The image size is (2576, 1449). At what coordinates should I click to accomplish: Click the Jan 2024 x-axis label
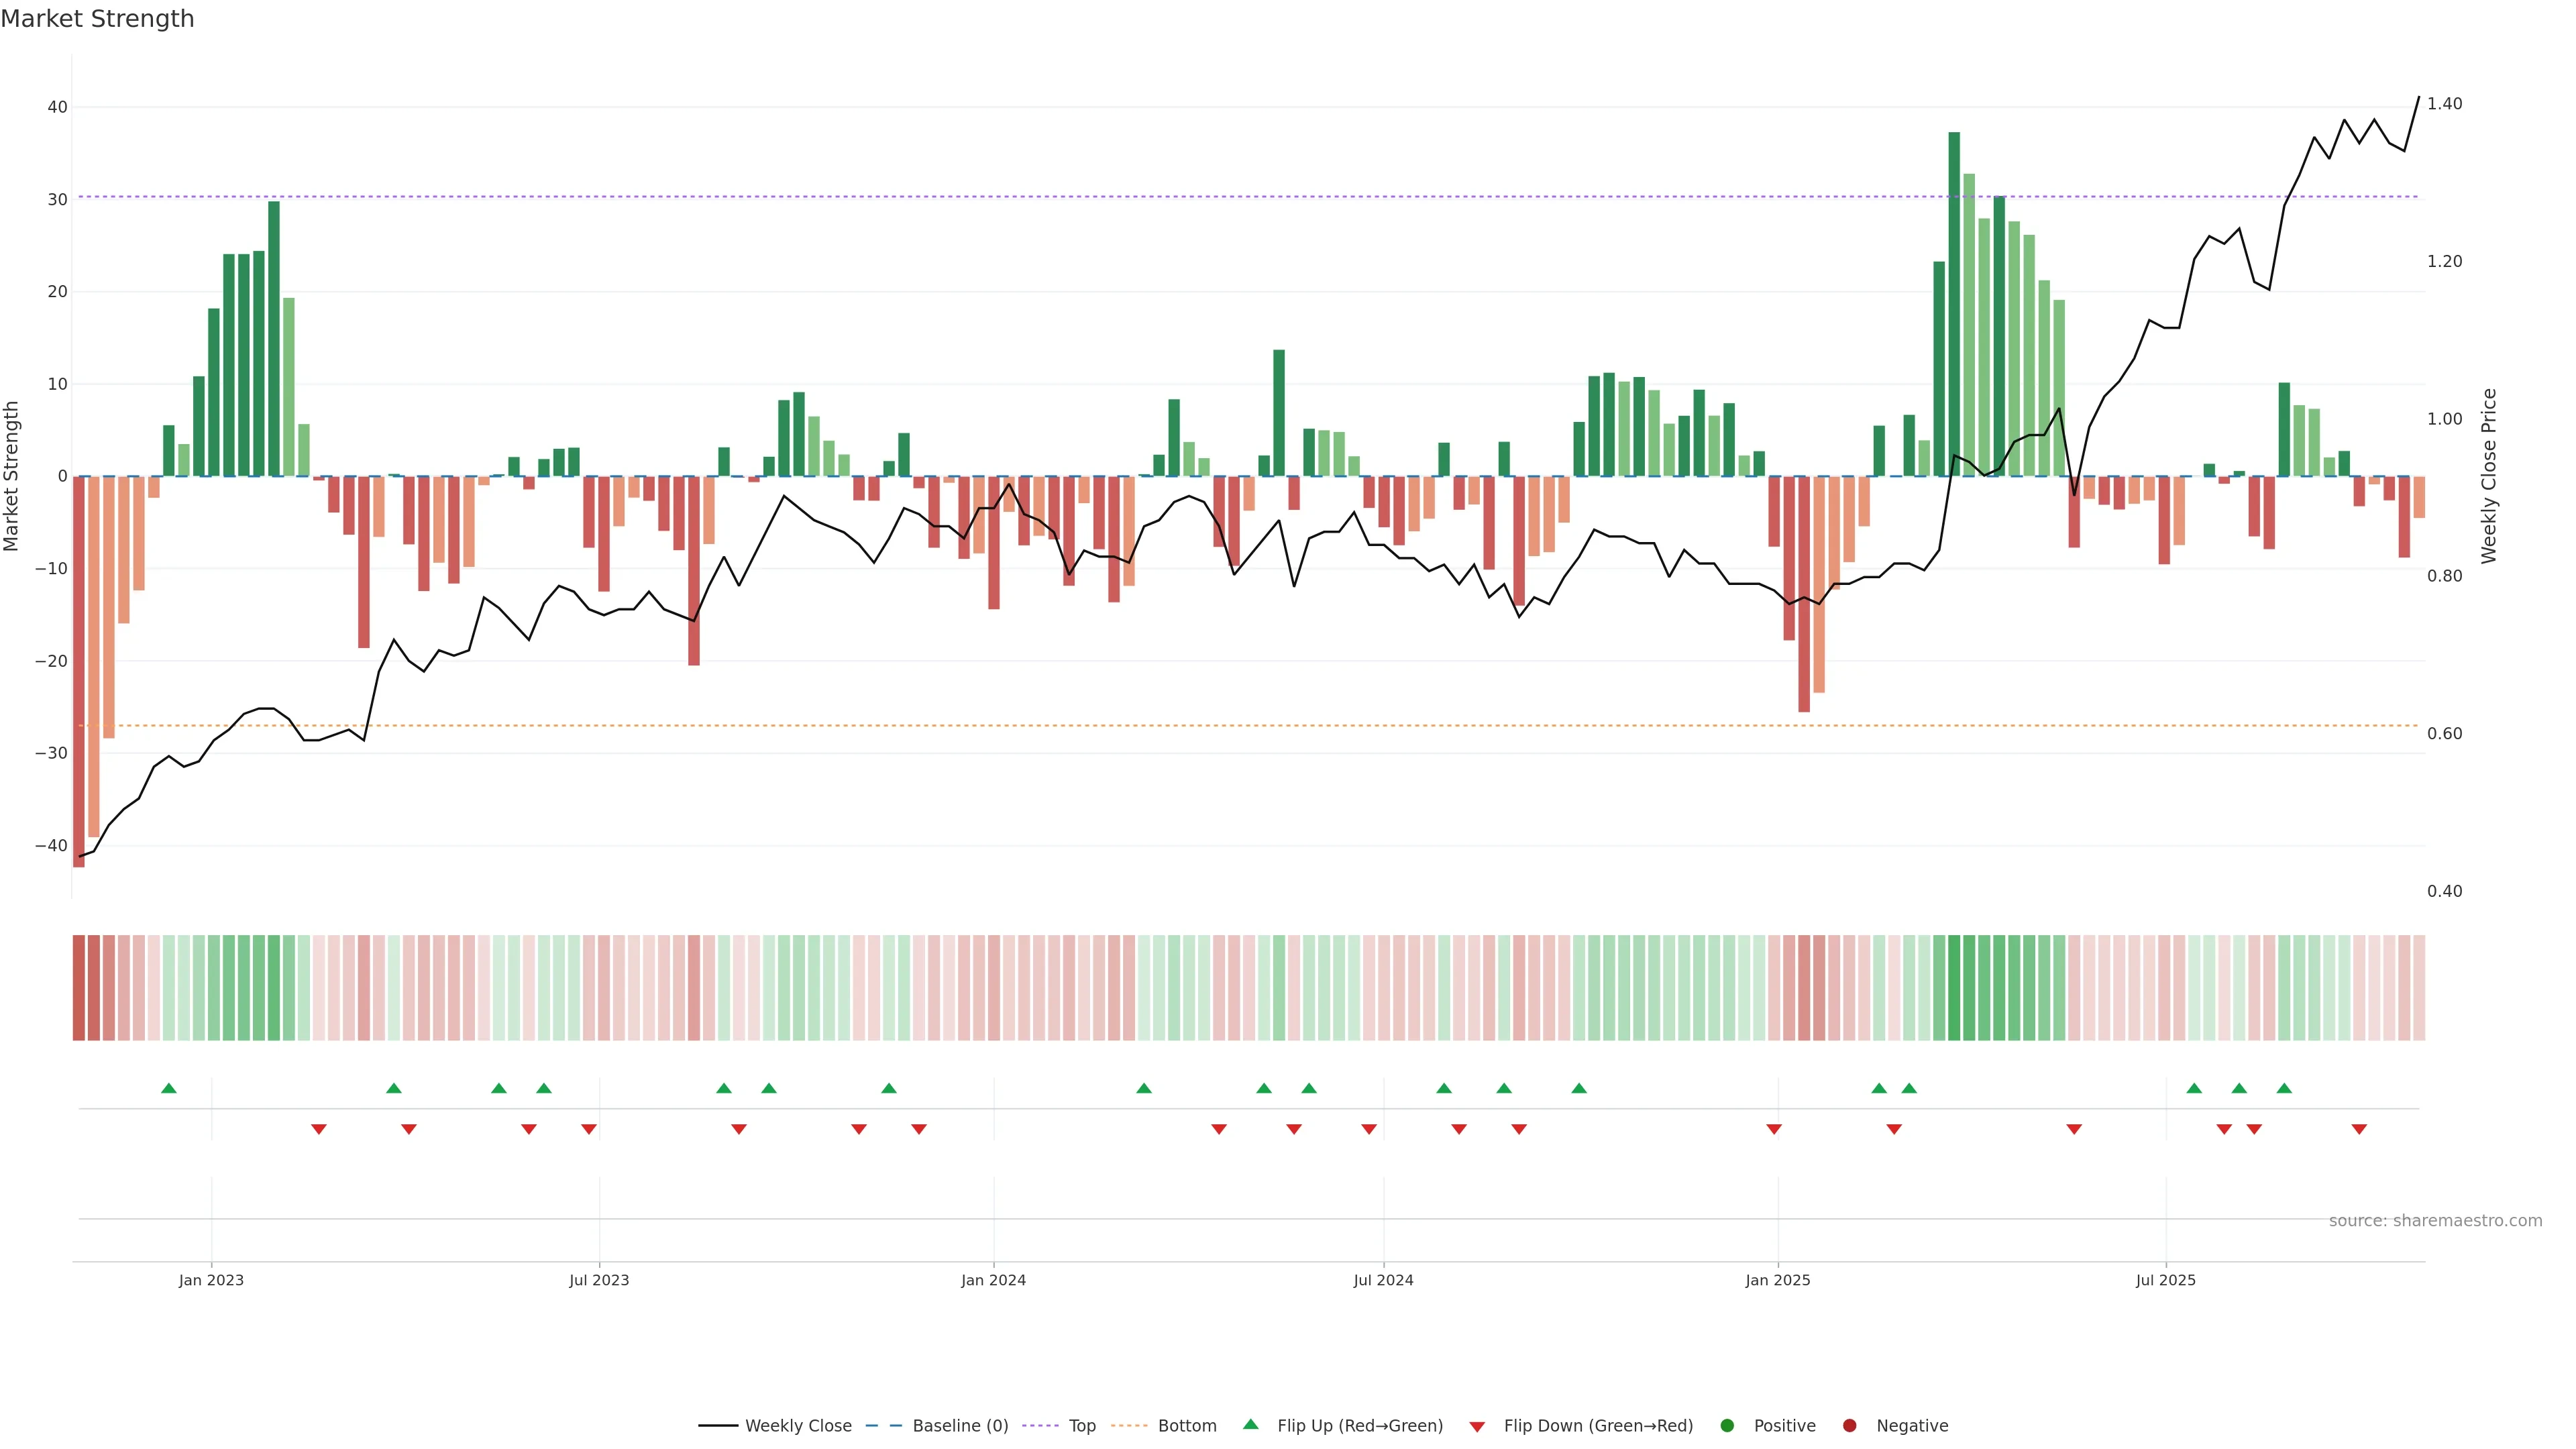[x=993, y=1280]
